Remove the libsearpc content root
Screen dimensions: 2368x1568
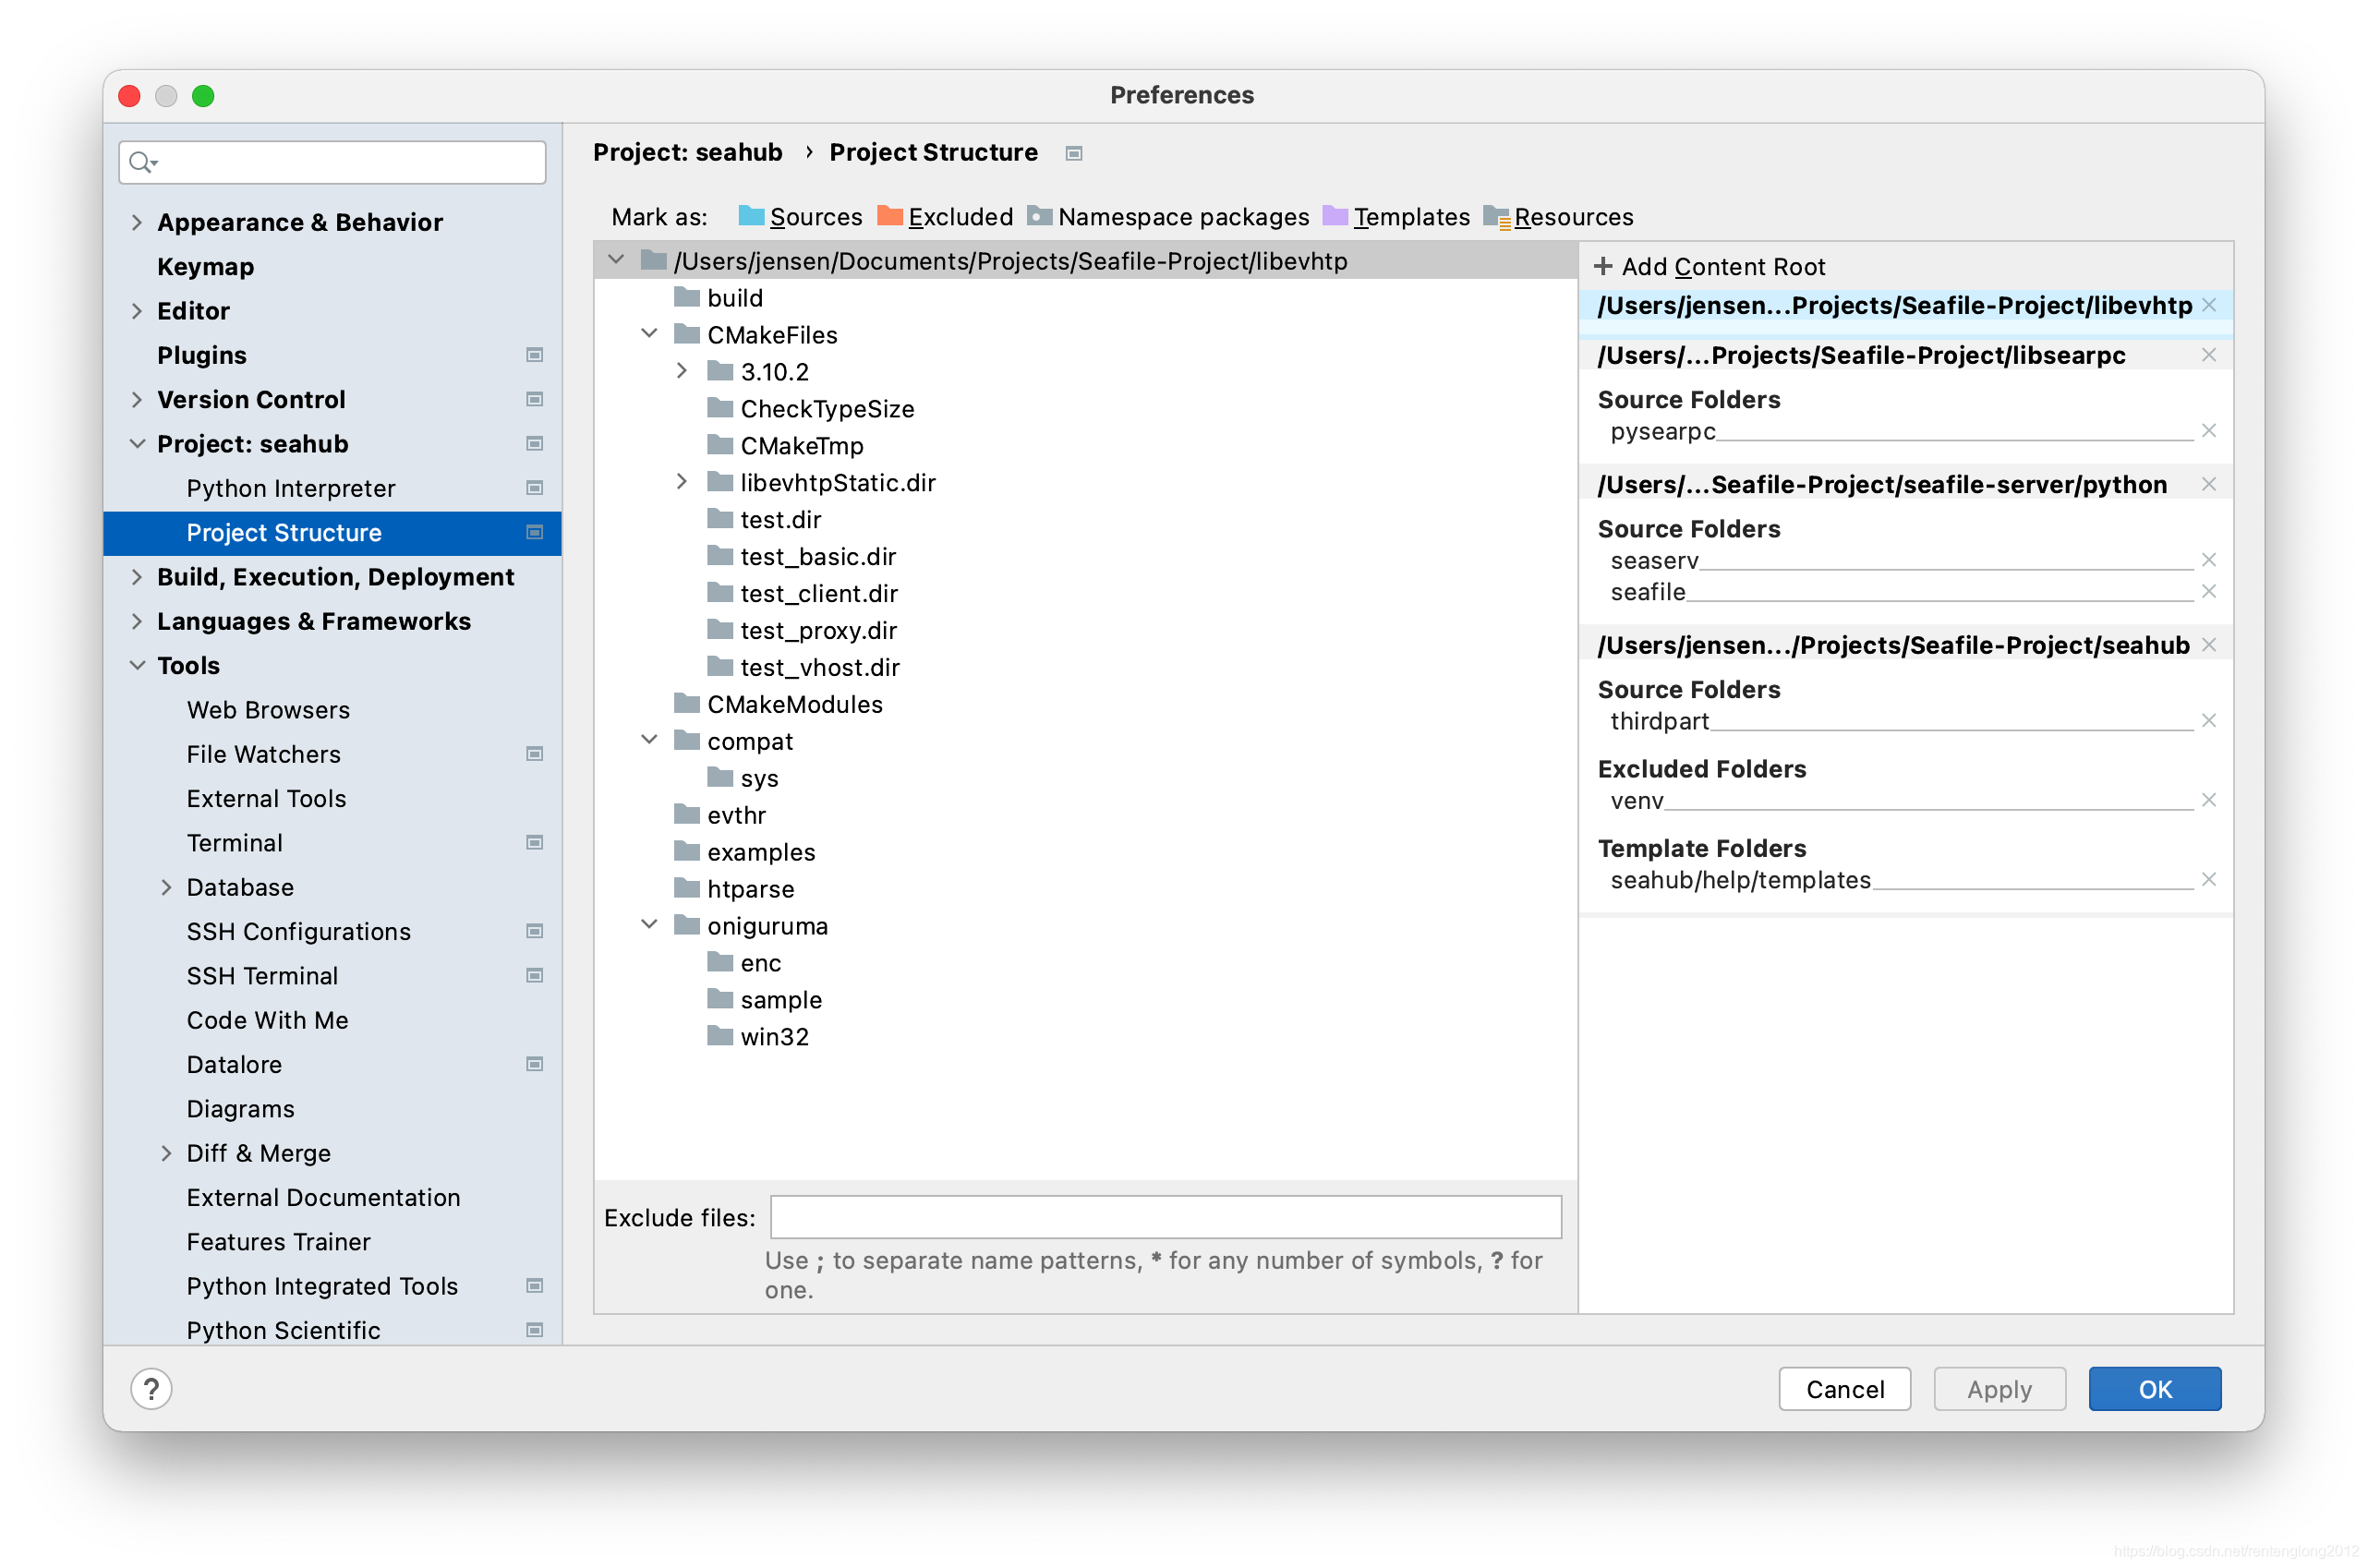click(x=2209, y=355)
